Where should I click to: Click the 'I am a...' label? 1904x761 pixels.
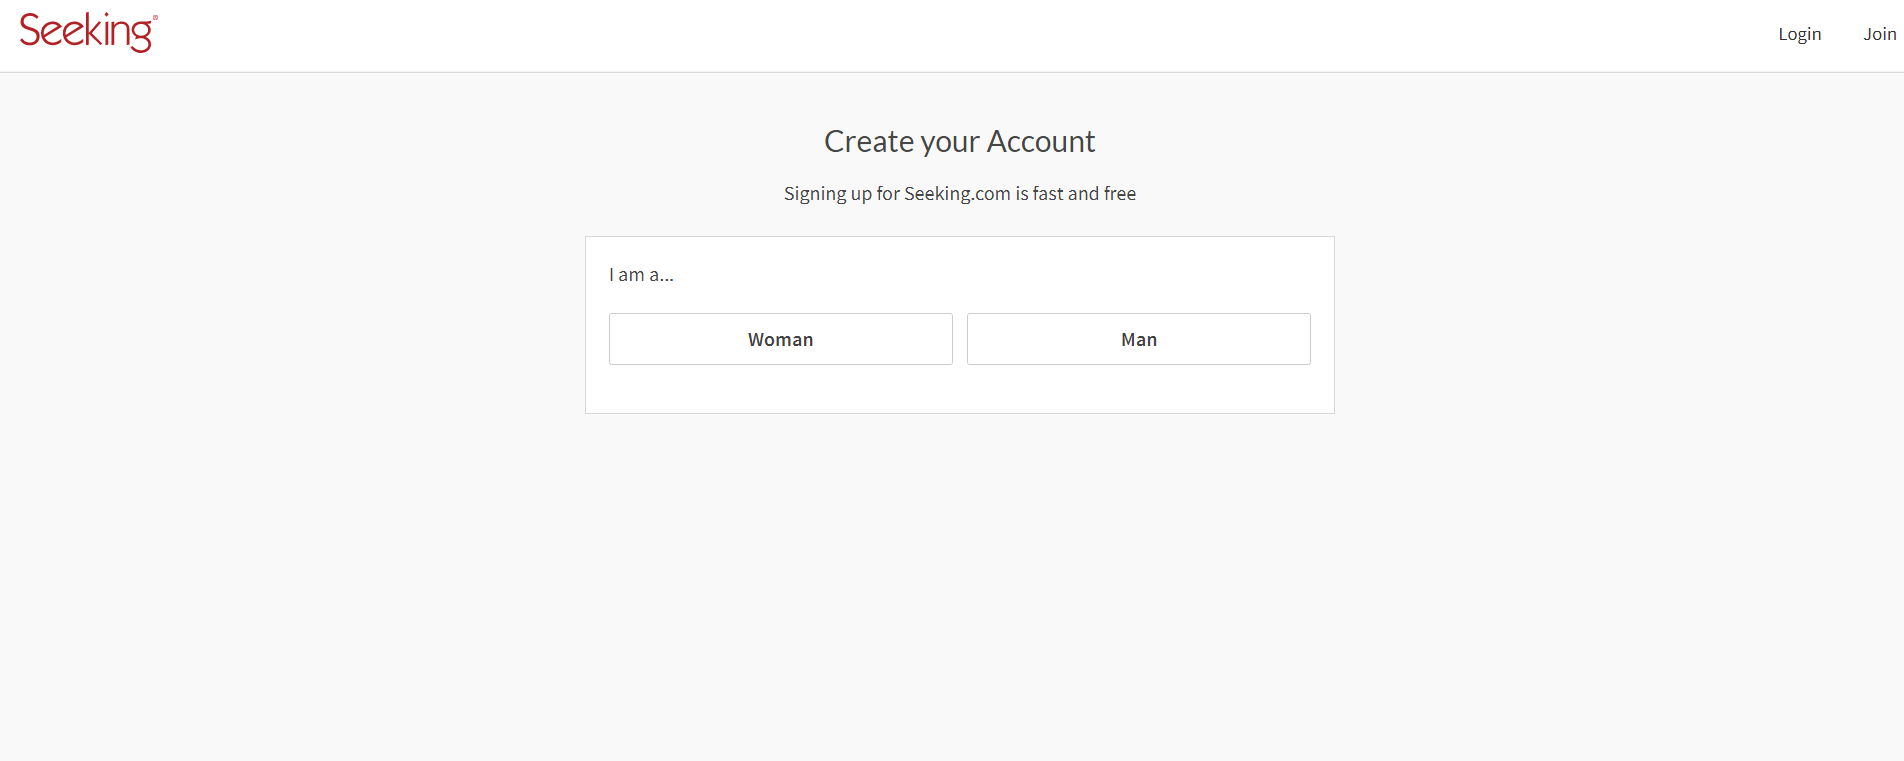click(x=641, y=275)
